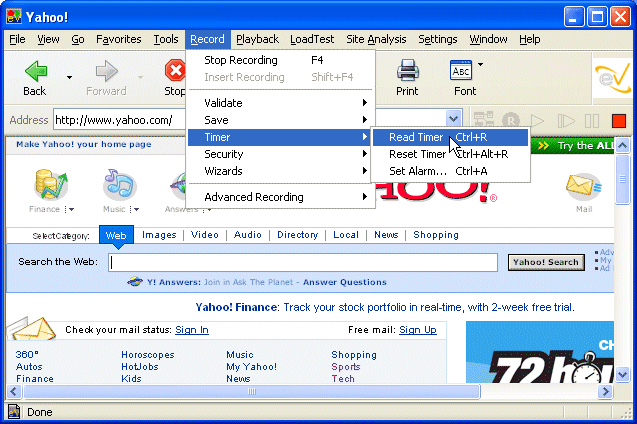Open the Favorites menu
637x424 pixels.
(x=119, y=39)
